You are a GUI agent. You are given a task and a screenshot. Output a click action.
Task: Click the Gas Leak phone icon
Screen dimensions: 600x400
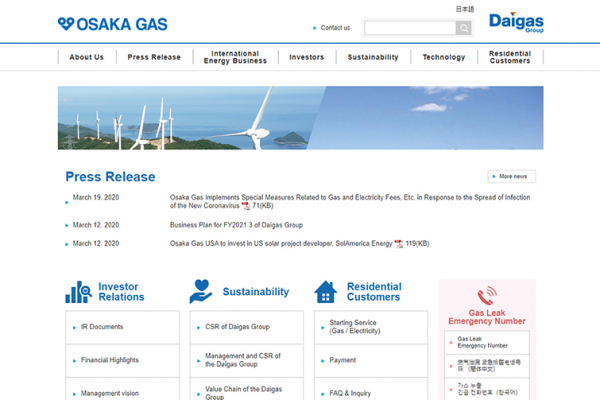tap(487, 296)
